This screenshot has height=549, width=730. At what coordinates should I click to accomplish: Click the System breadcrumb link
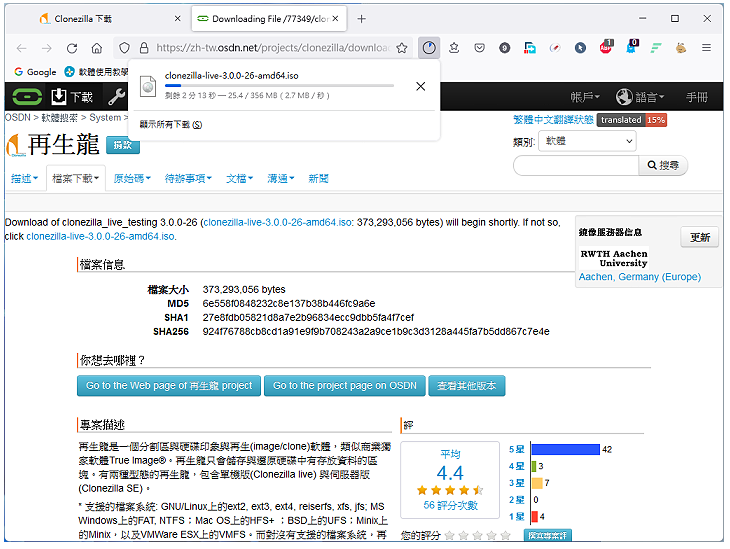click(105, 117)
